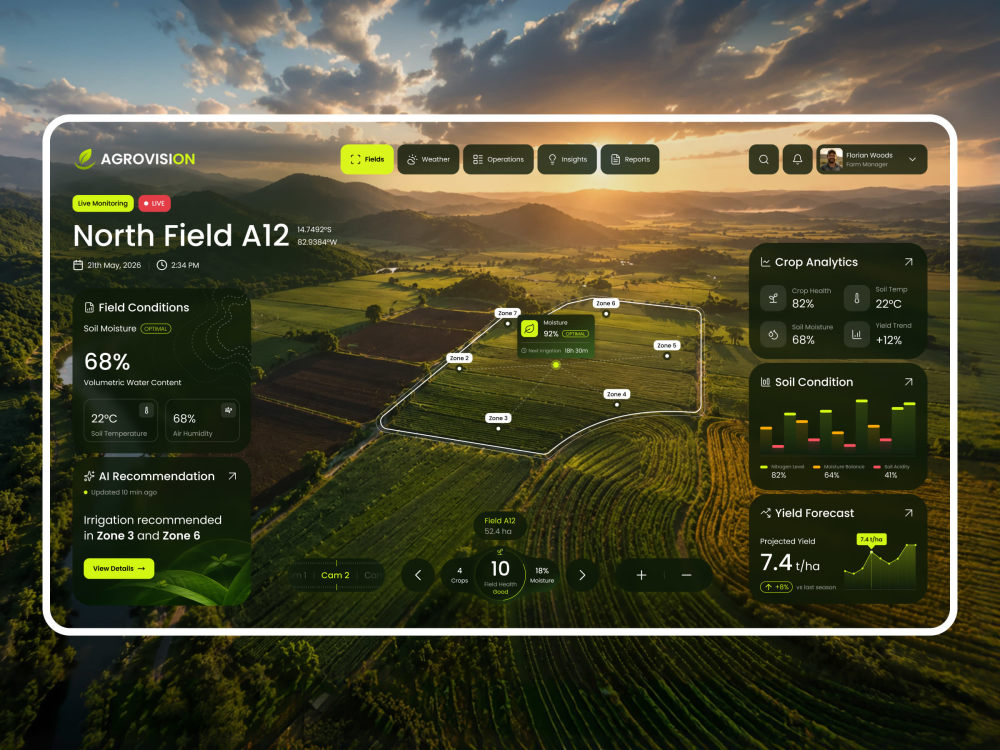1000x750 pixels.
Task: Select the Zone 7 map marker
Action: click(507, 313)
